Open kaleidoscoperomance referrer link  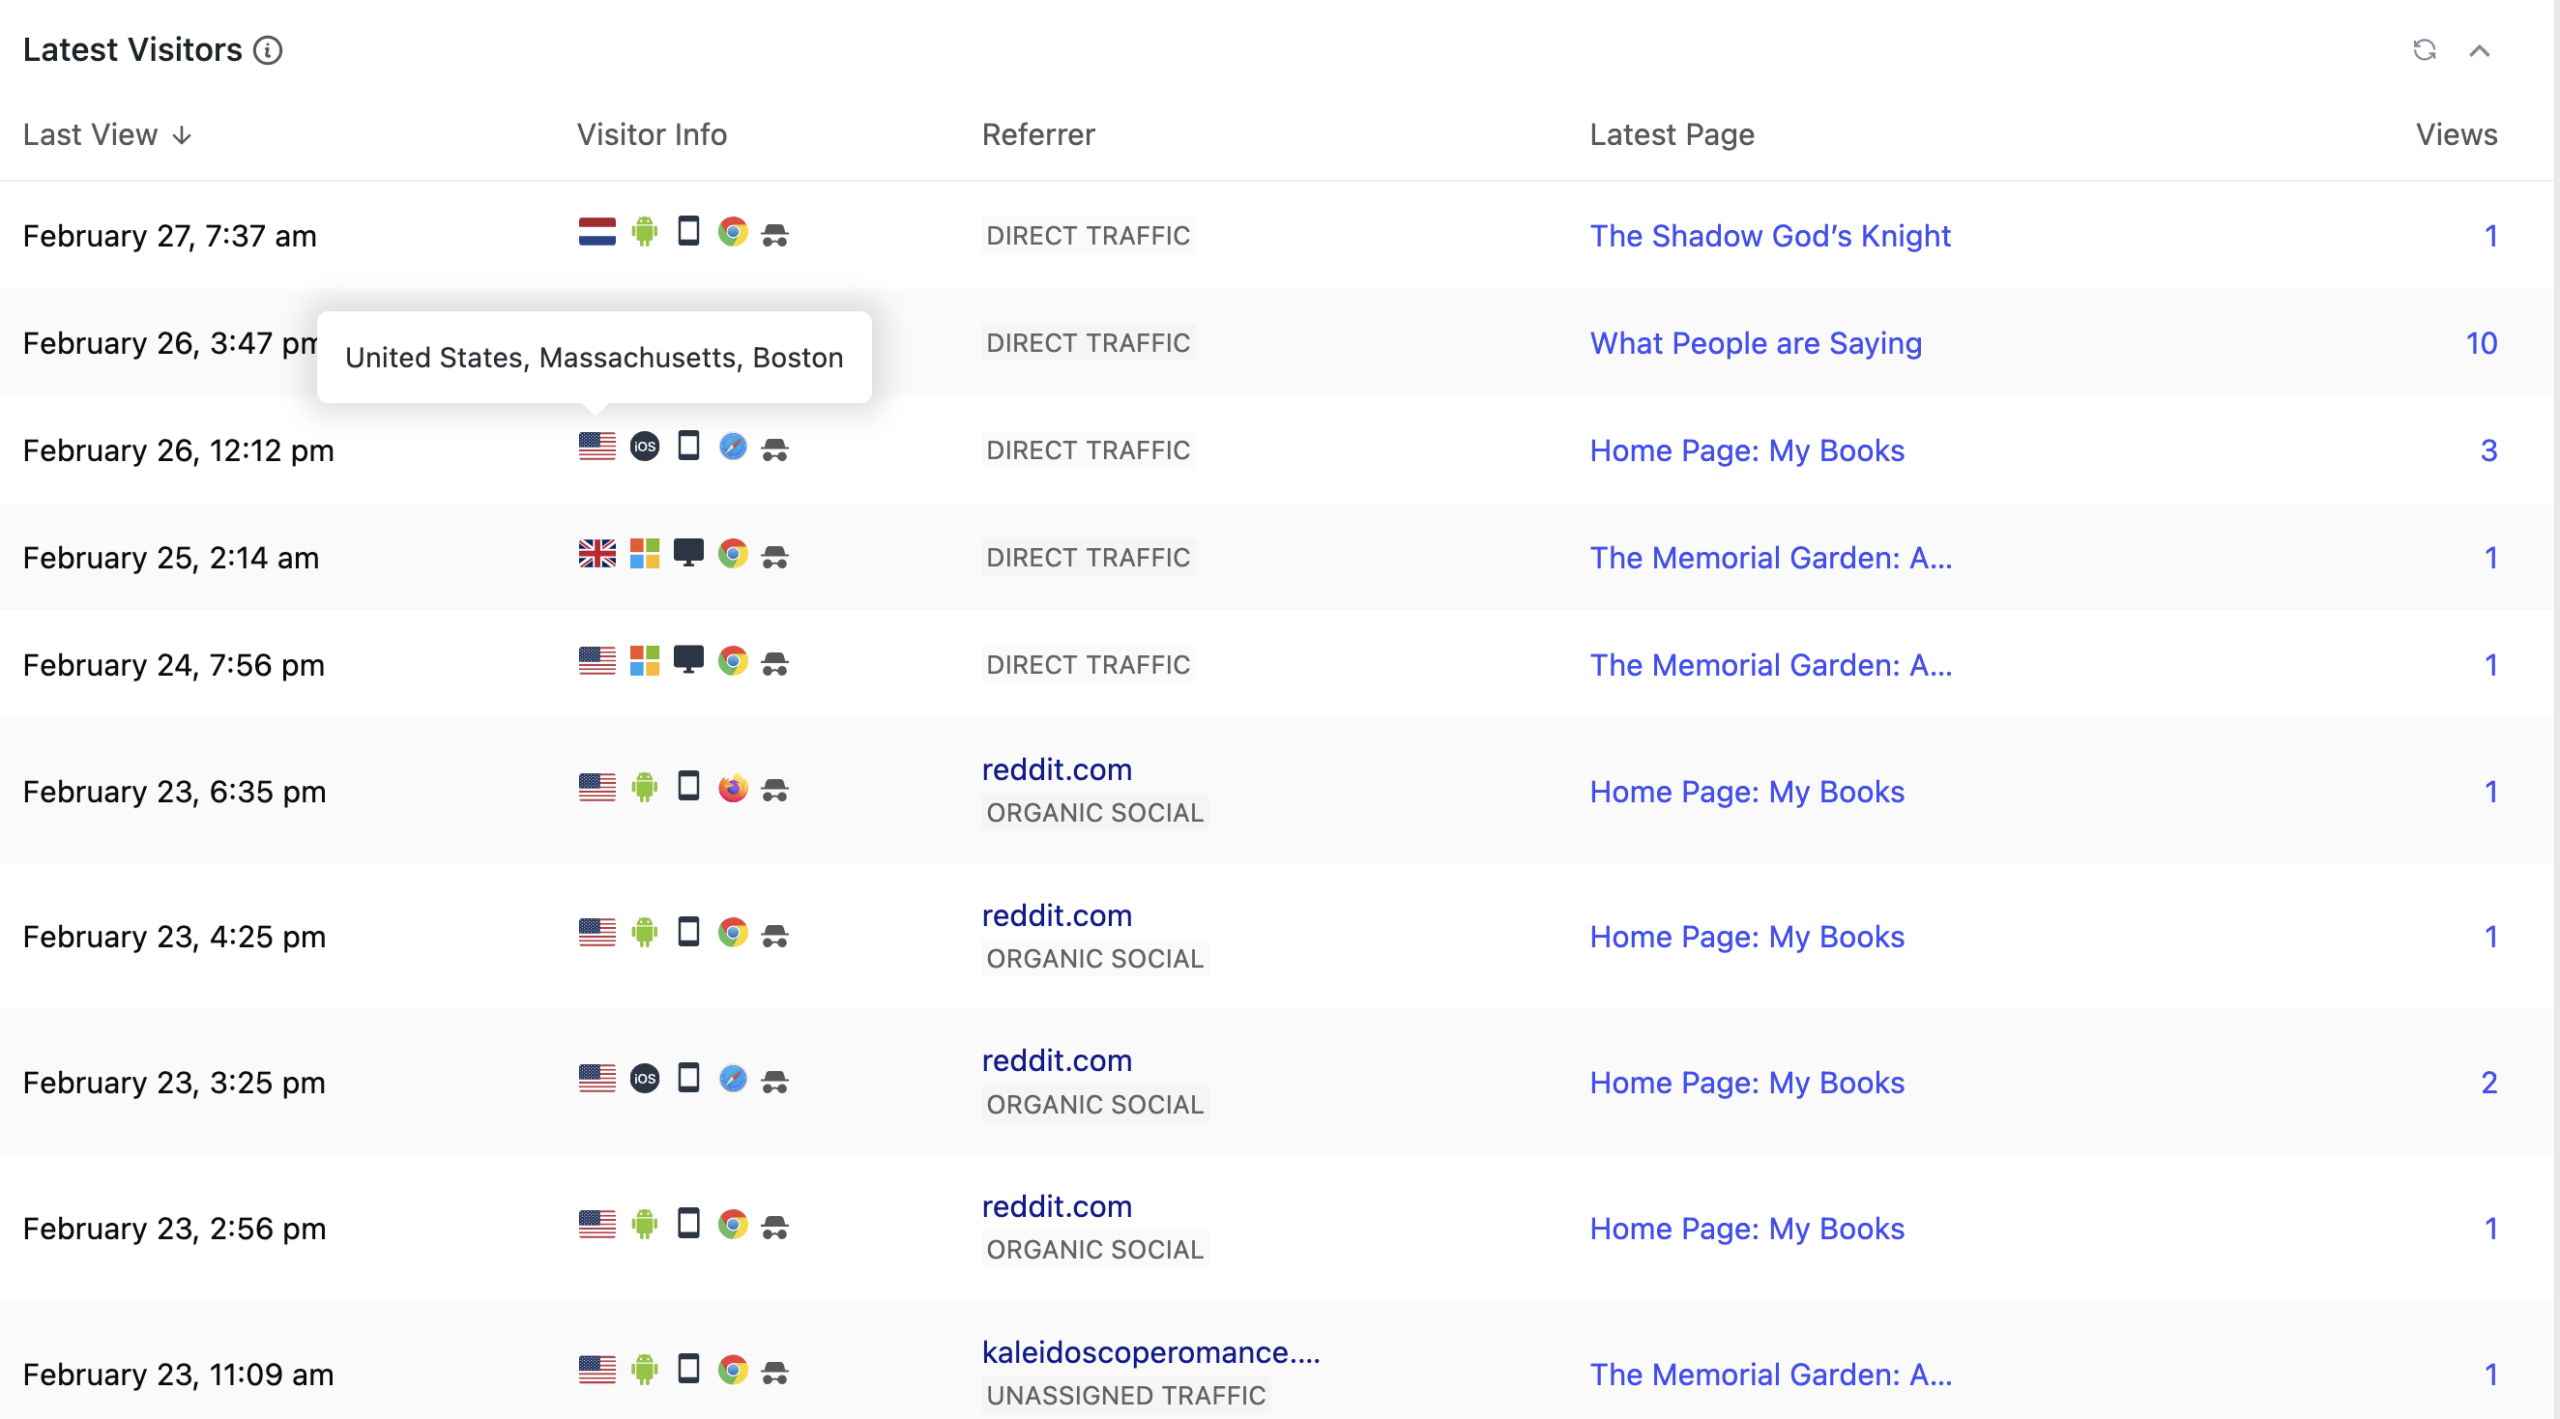coord(1150,1353)
